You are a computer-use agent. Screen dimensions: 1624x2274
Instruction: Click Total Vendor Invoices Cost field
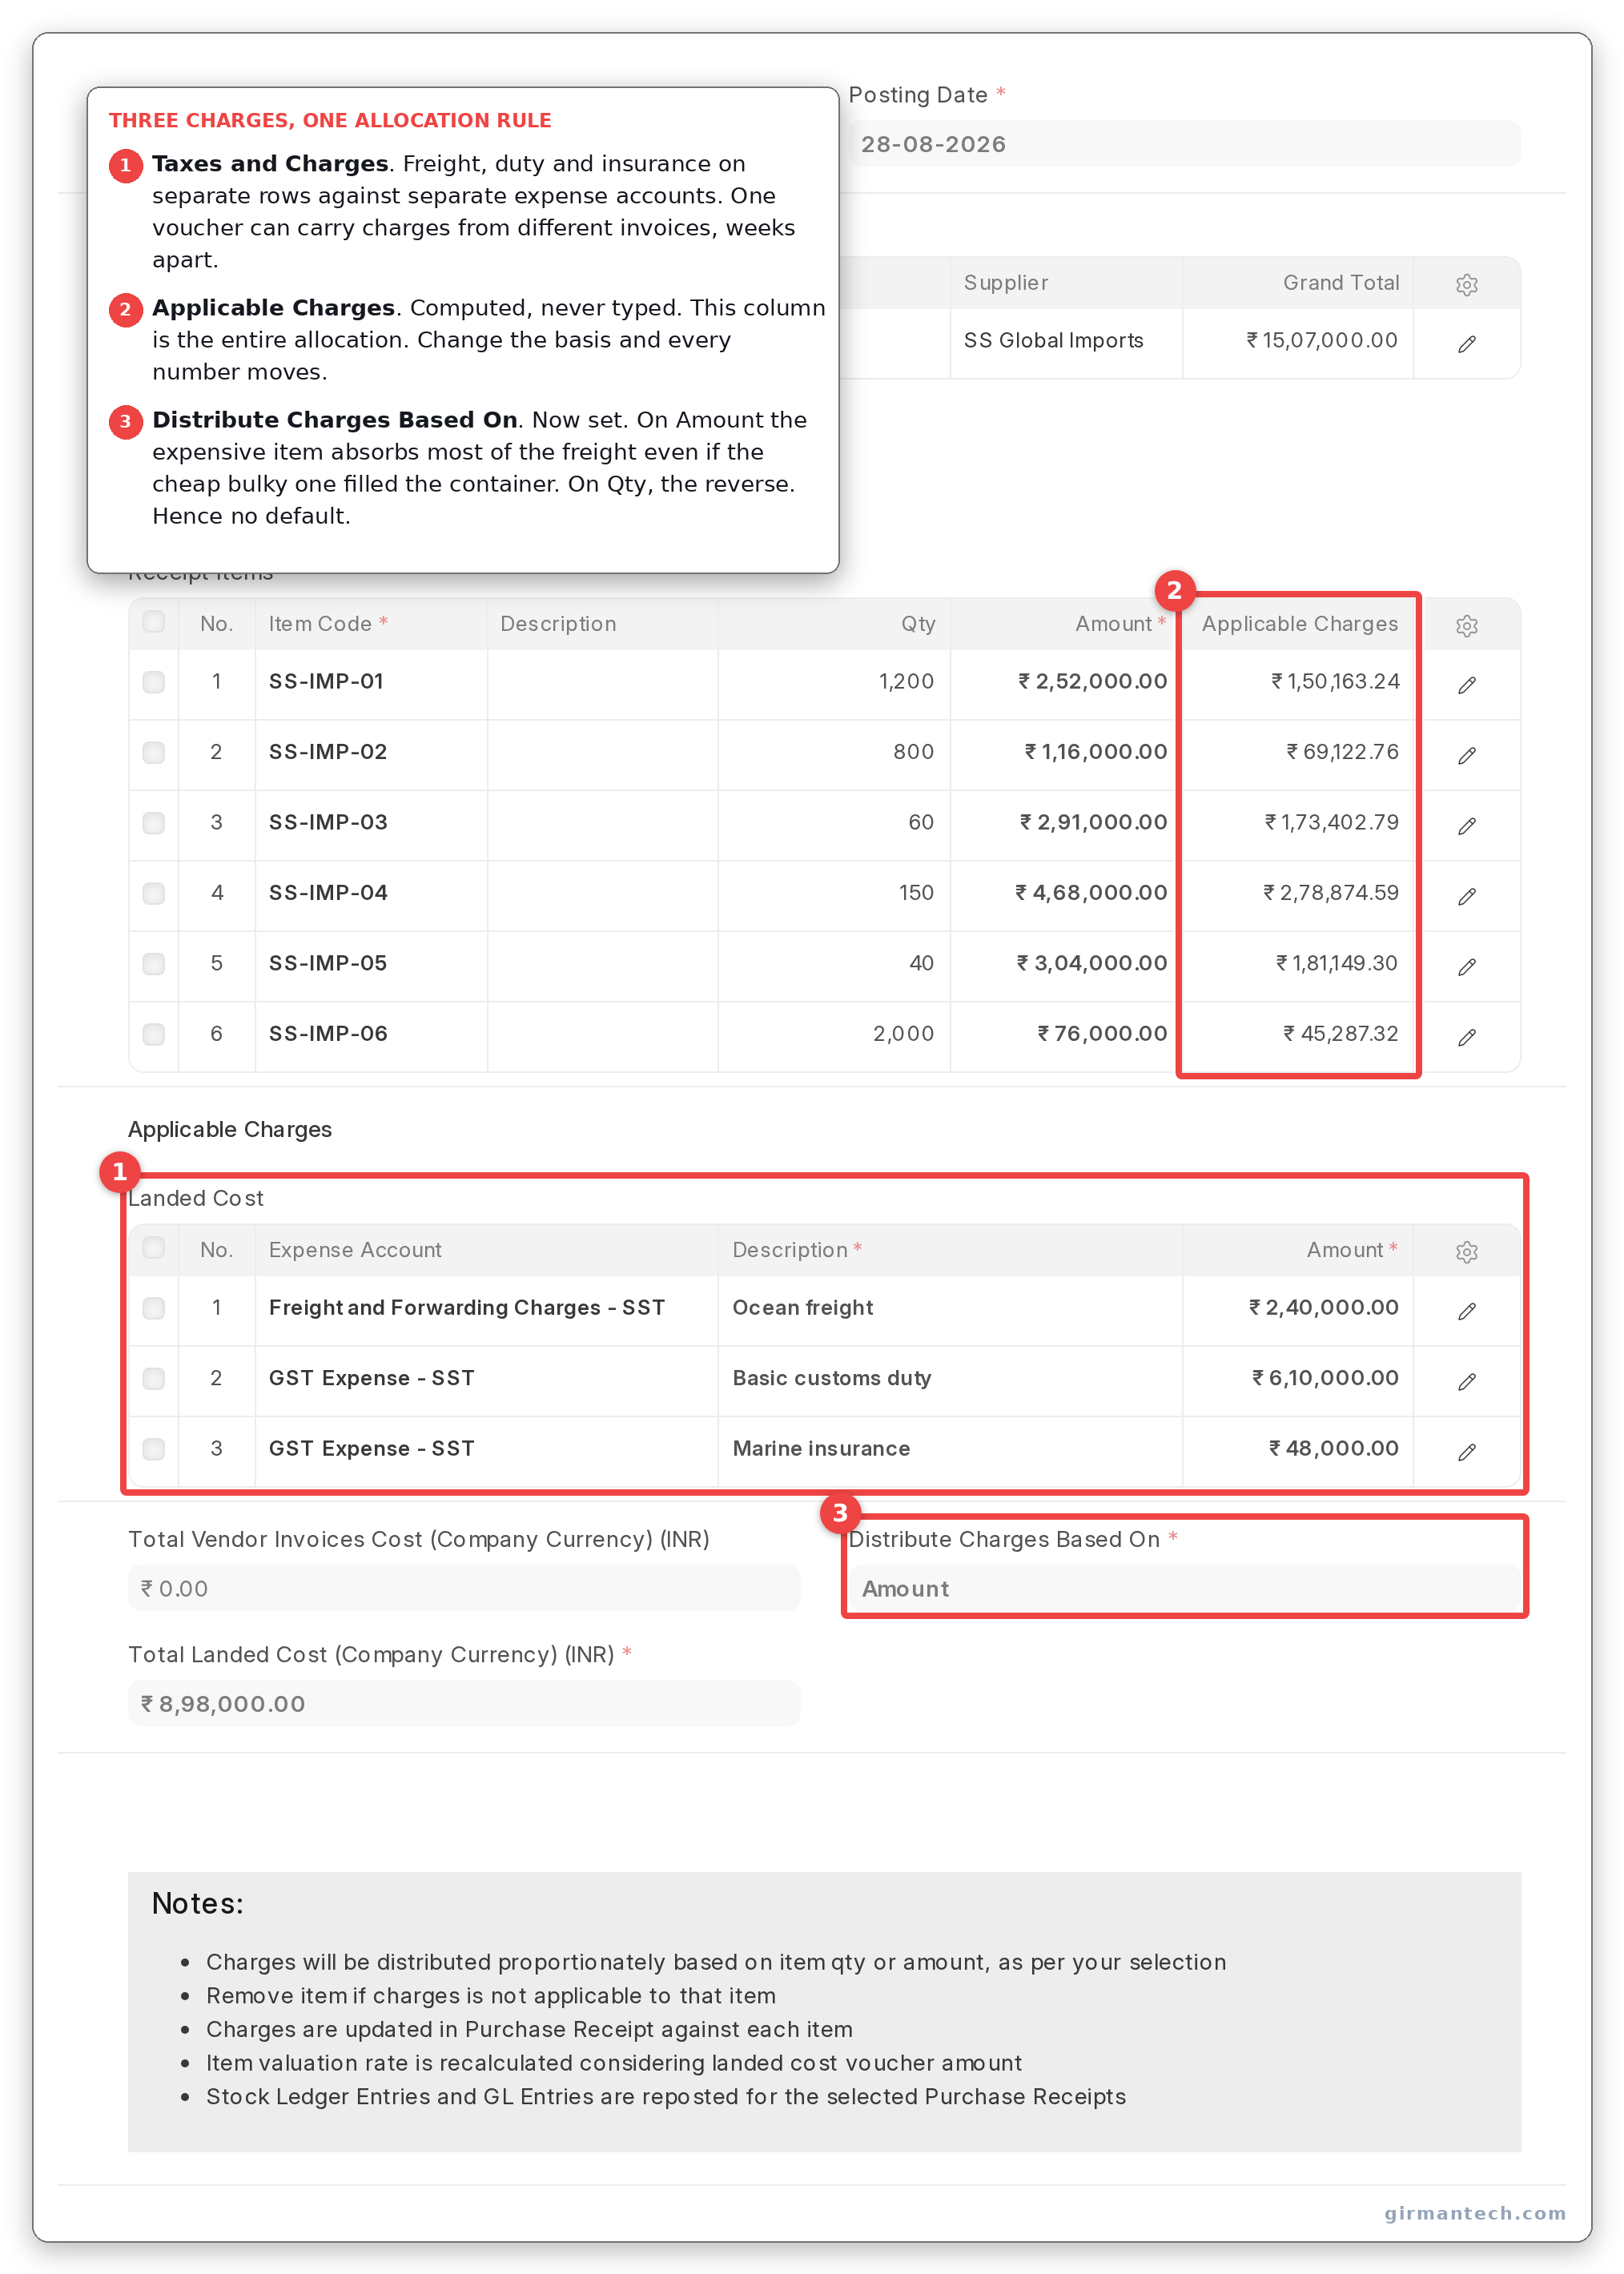click(464, 1588)
